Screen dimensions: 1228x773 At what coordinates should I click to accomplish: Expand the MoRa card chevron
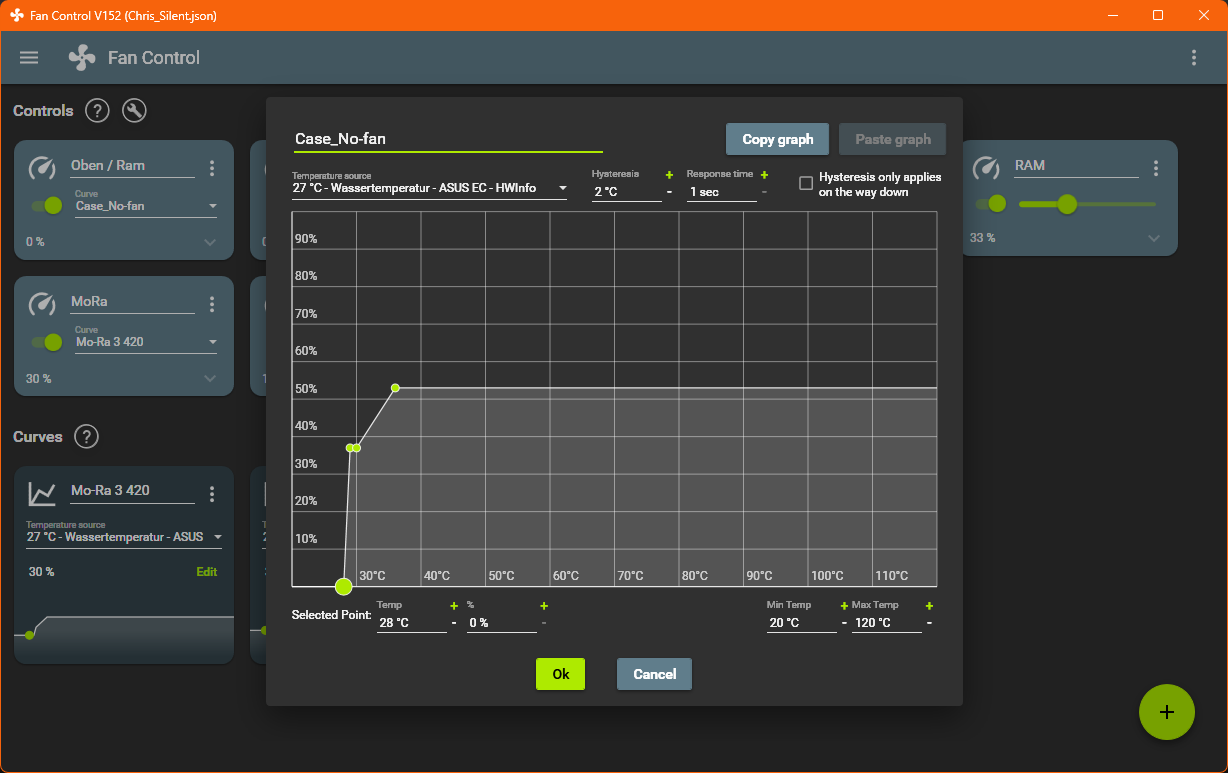210,378
